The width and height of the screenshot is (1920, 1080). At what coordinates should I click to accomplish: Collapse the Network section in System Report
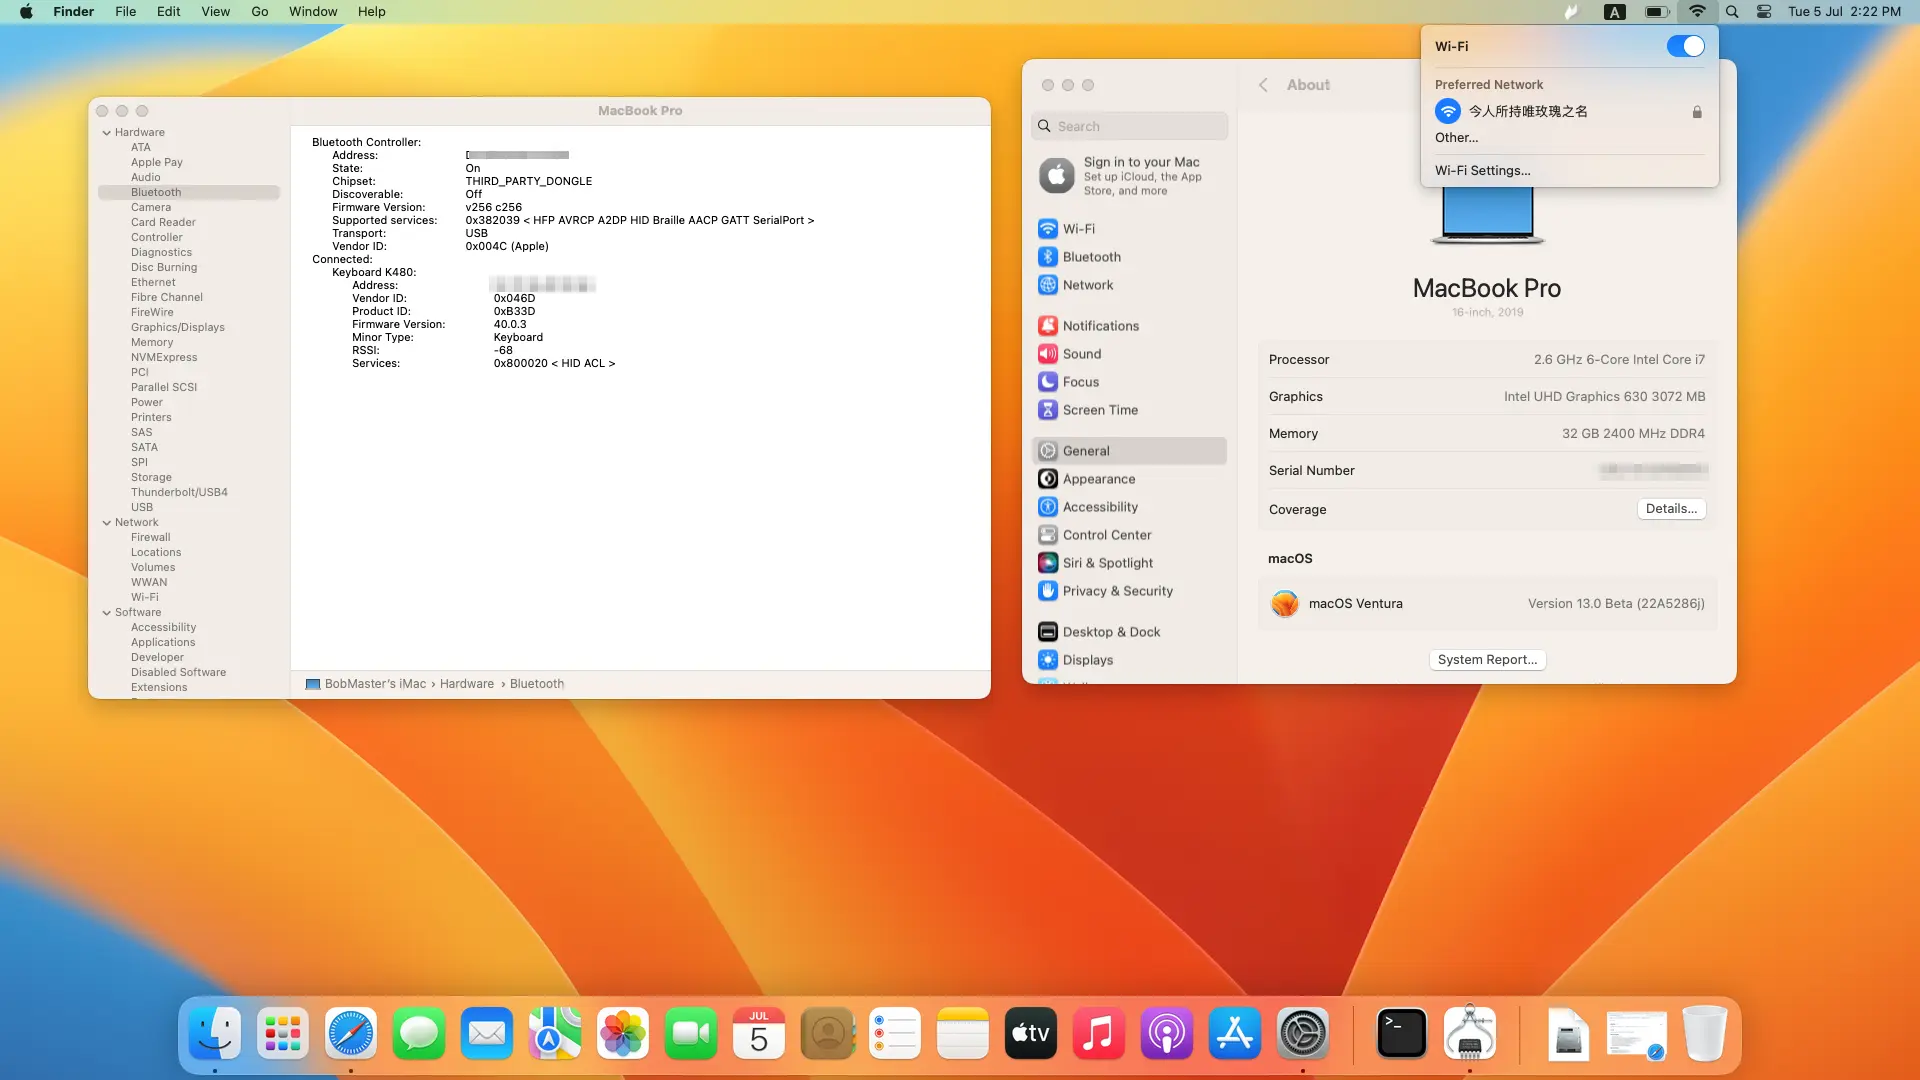pyautogui.click(x=107, y=522)
